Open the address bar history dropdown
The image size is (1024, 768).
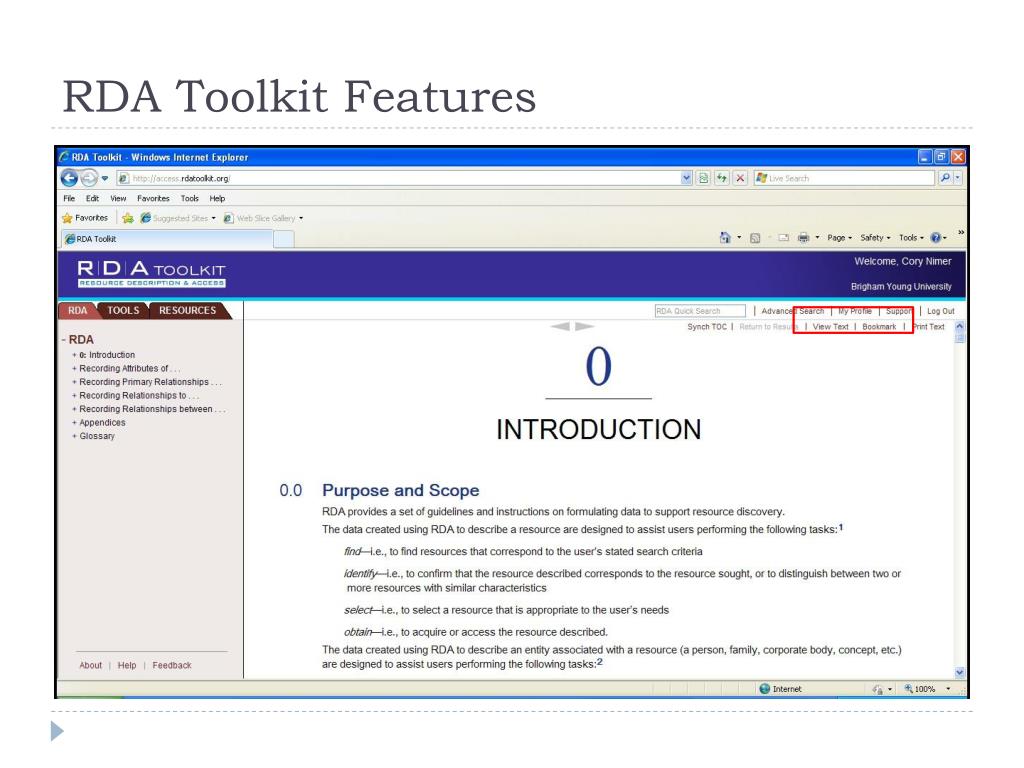[x=686, y=178]
